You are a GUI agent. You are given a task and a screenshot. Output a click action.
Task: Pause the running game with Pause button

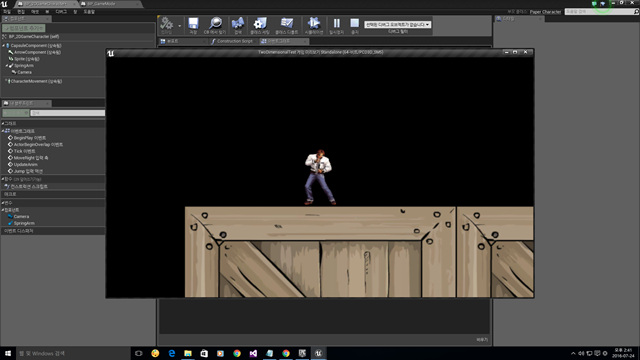click(336, 23)
